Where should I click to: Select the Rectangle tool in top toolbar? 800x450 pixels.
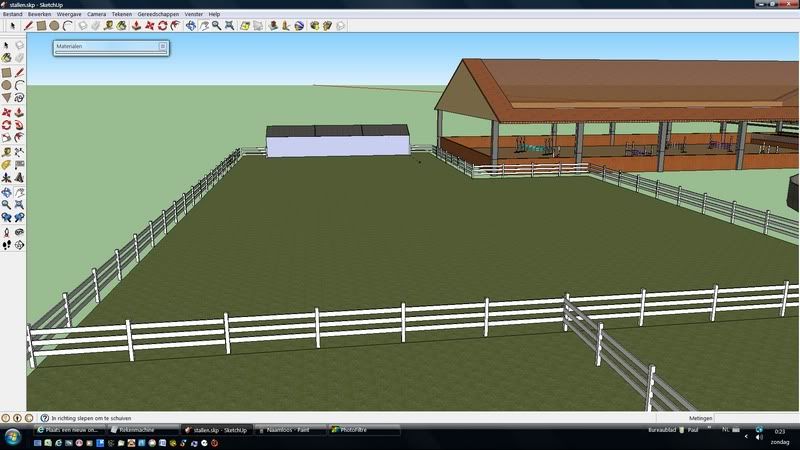coord(41,25)
